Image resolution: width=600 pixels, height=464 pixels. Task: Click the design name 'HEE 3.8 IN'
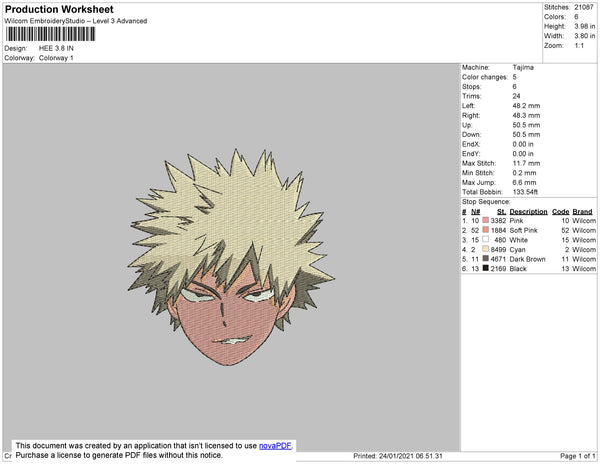pos(56,48)
